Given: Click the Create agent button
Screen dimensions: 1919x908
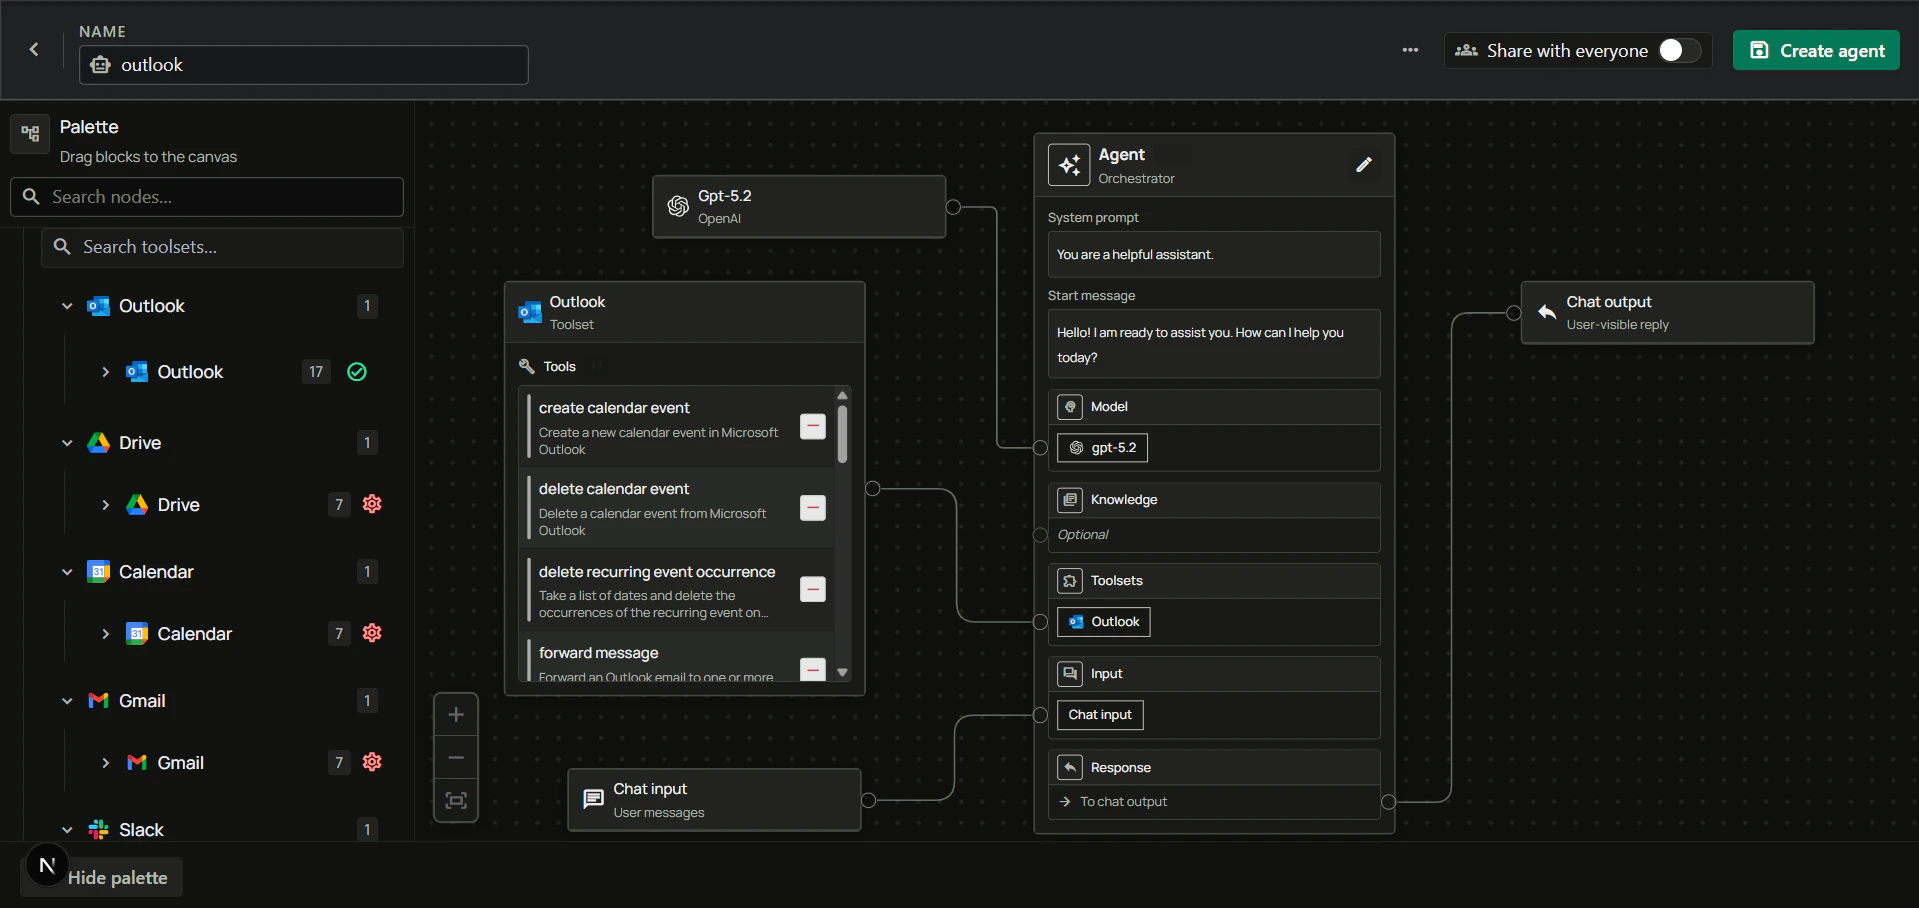Looking at the screenshot, I should coord(1815,50).
